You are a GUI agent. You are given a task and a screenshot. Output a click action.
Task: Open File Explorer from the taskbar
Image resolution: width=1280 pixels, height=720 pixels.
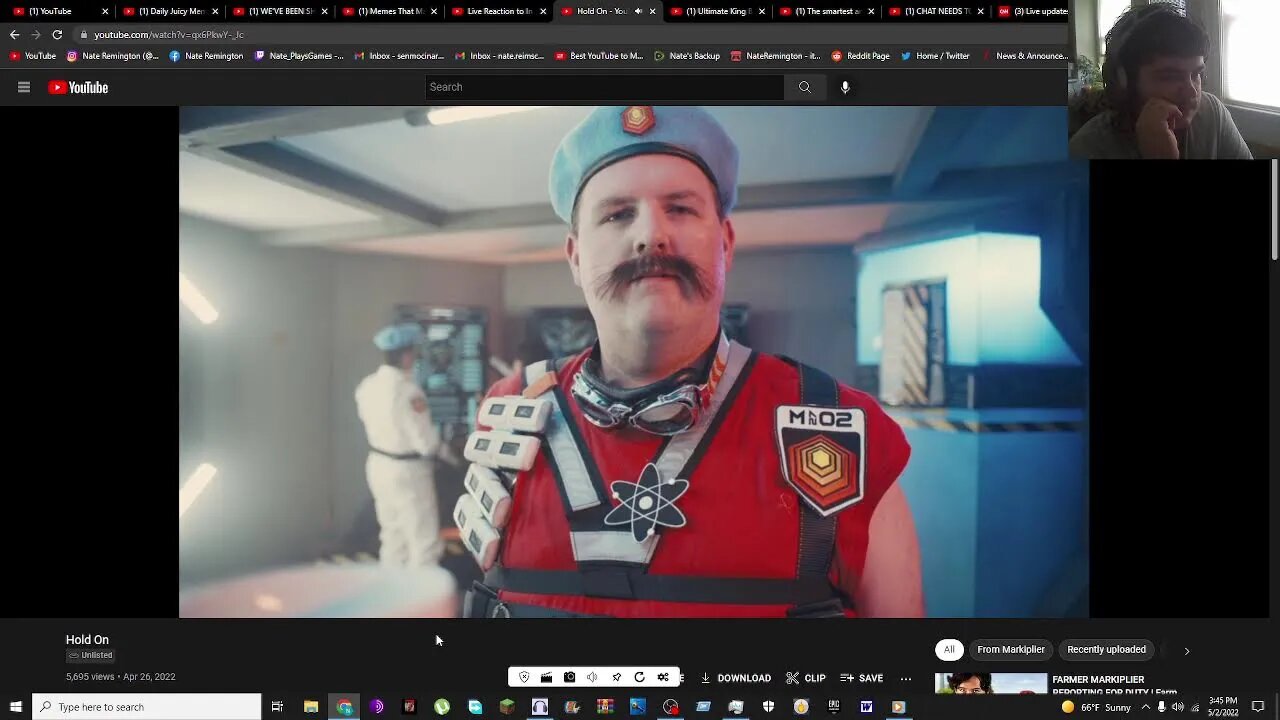311,707
